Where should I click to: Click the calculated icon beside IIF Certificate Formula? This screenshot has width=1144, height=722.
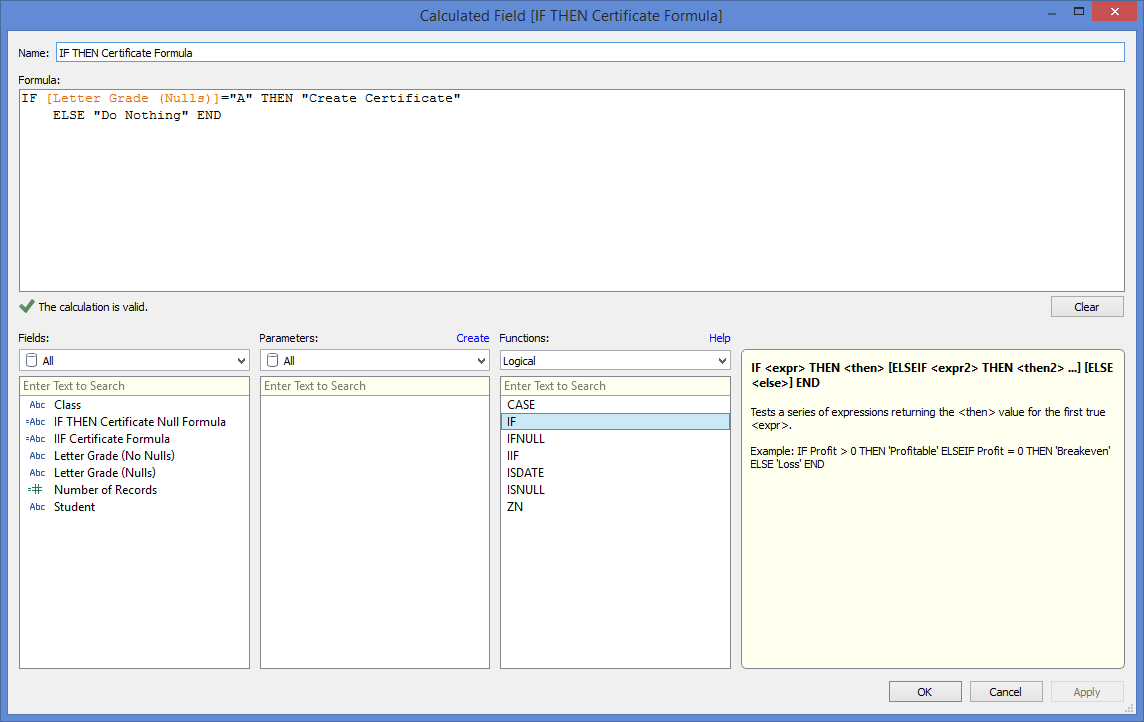[35, 439]
